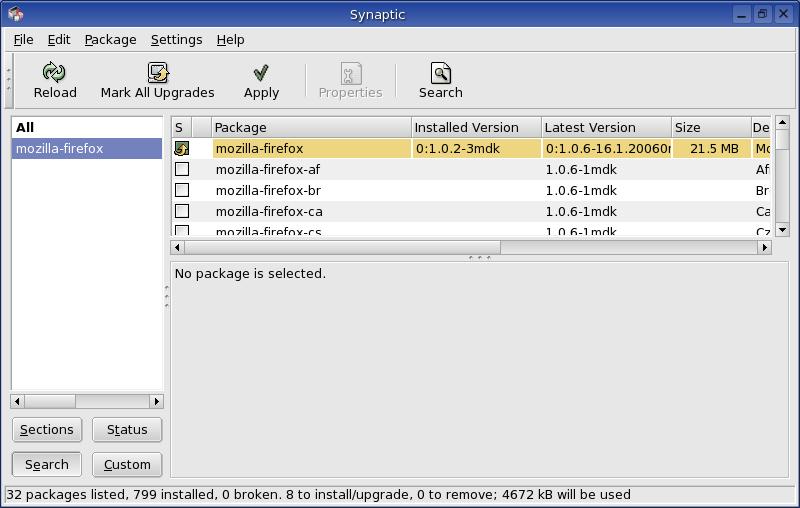
Task: Click the Custom filter button
Action: tap(127, 465)
